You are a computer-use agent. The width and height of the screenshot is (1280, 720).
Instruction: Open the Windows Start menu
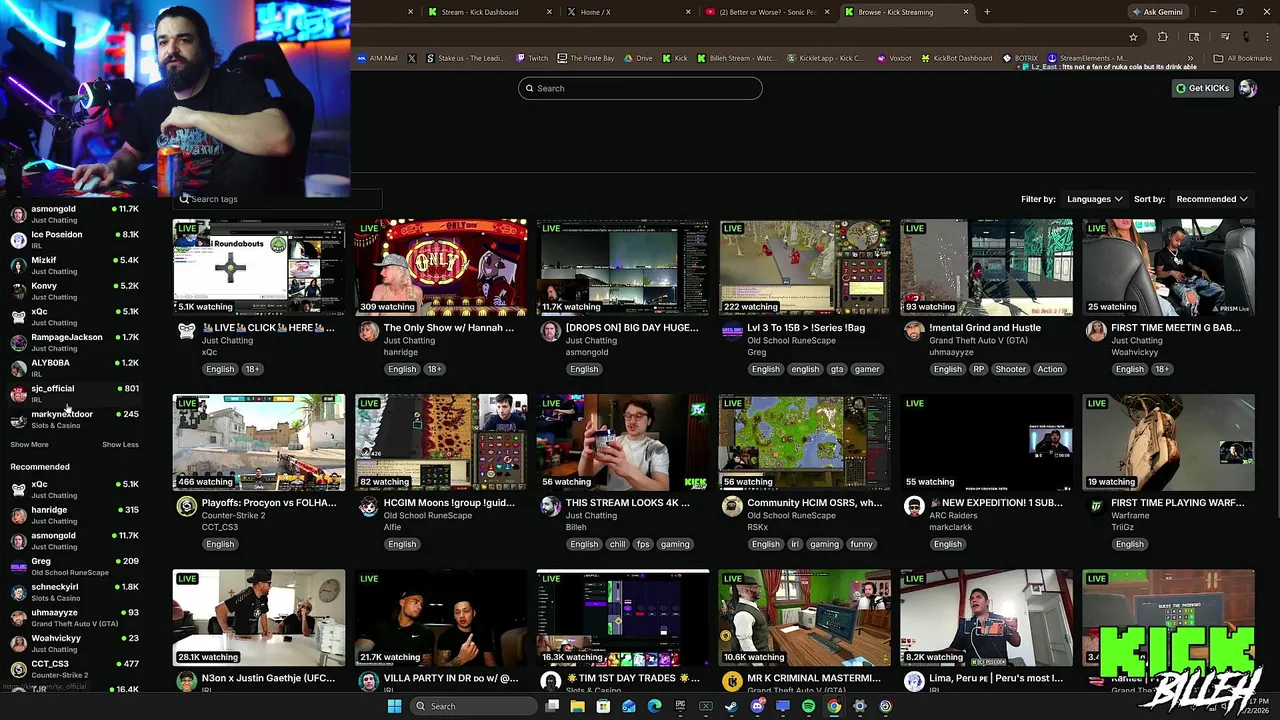[394, 706]
